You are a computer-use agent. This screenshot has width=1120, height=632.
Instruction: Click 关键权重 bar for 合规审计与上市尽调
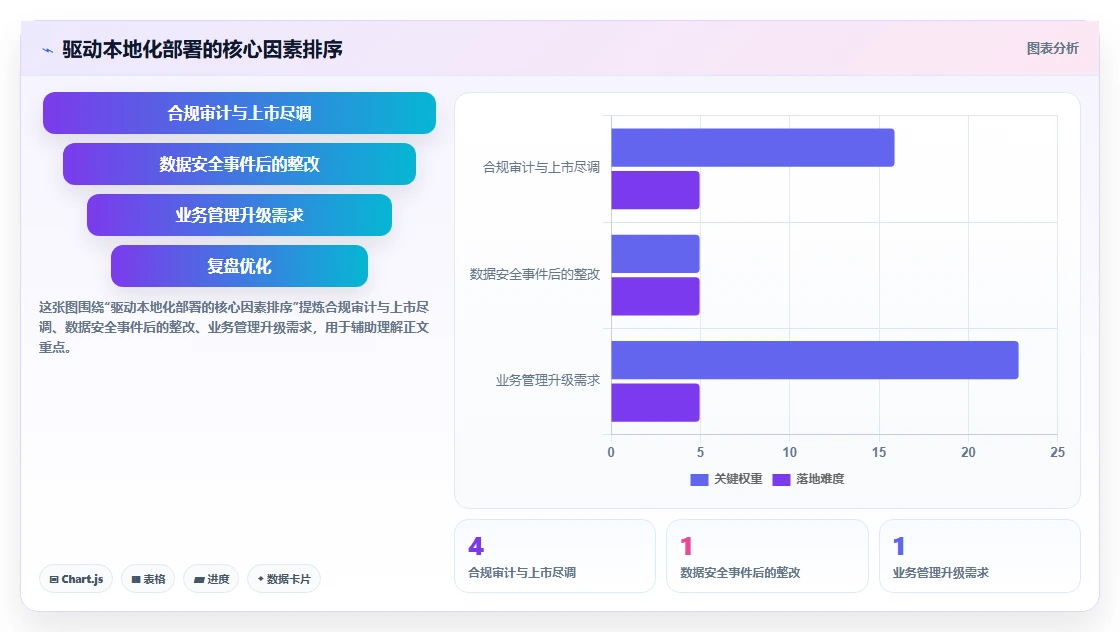coord(753,148)
